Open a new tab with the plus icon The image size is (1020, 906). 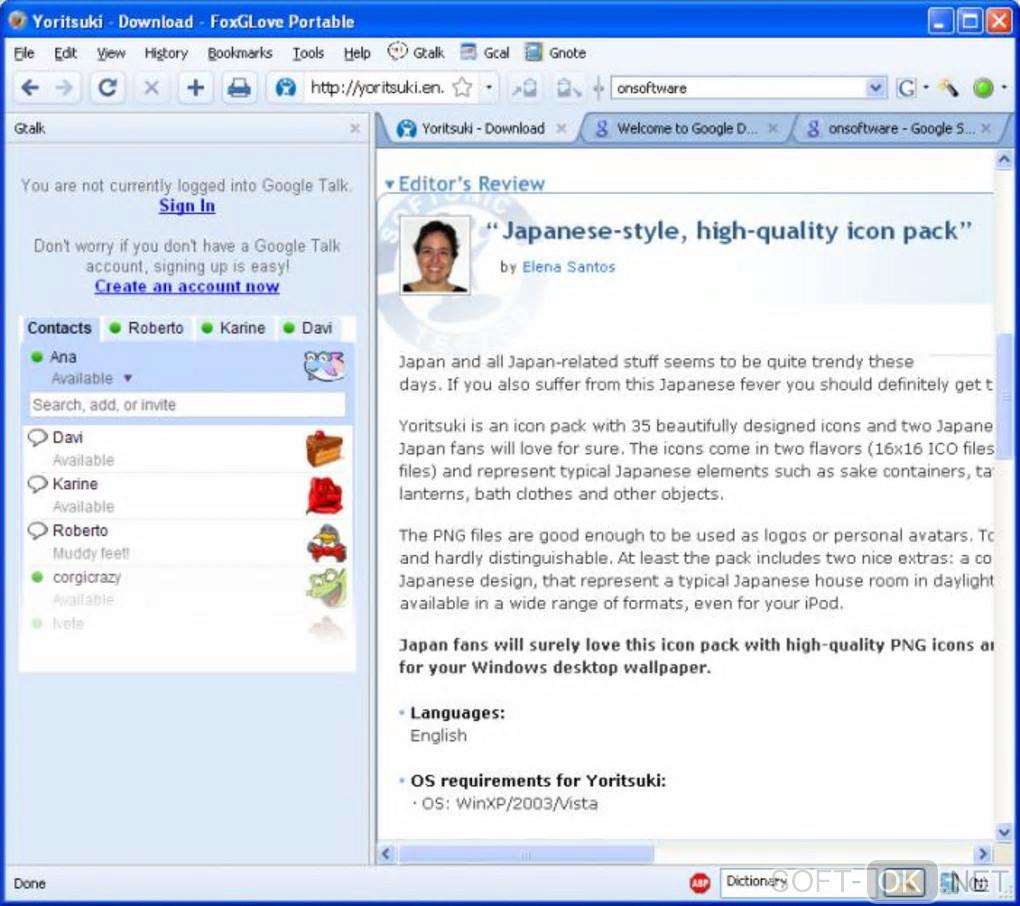point(195,87)
